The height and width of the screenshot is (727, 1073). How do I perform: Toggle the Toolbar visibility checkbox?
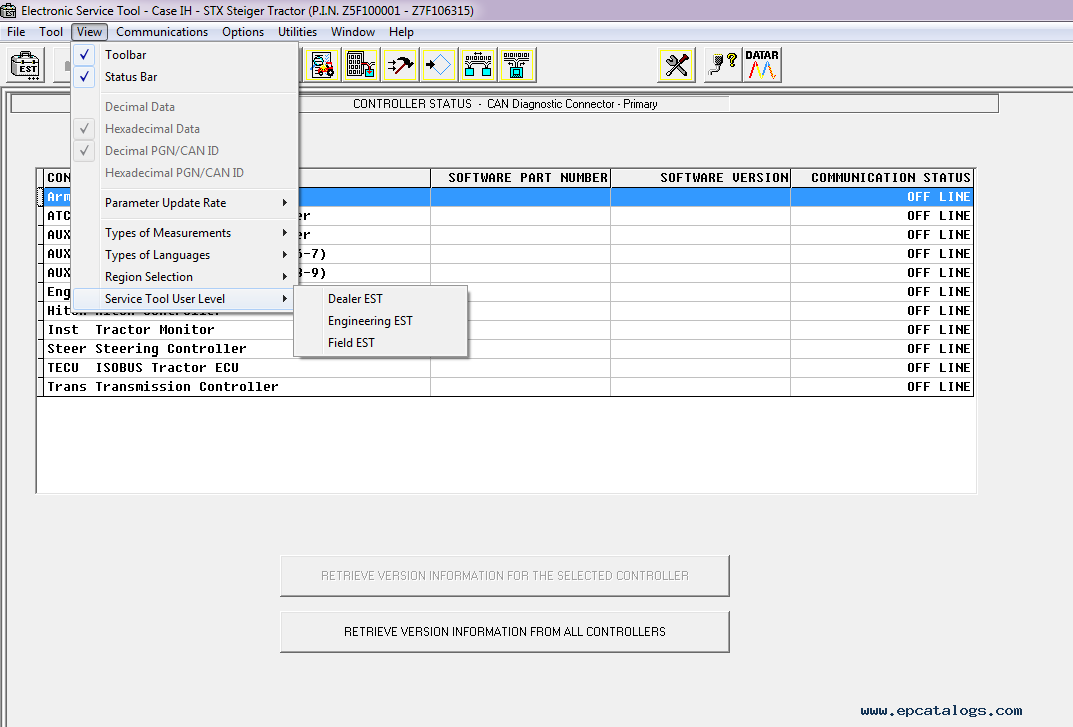[84, 54]
